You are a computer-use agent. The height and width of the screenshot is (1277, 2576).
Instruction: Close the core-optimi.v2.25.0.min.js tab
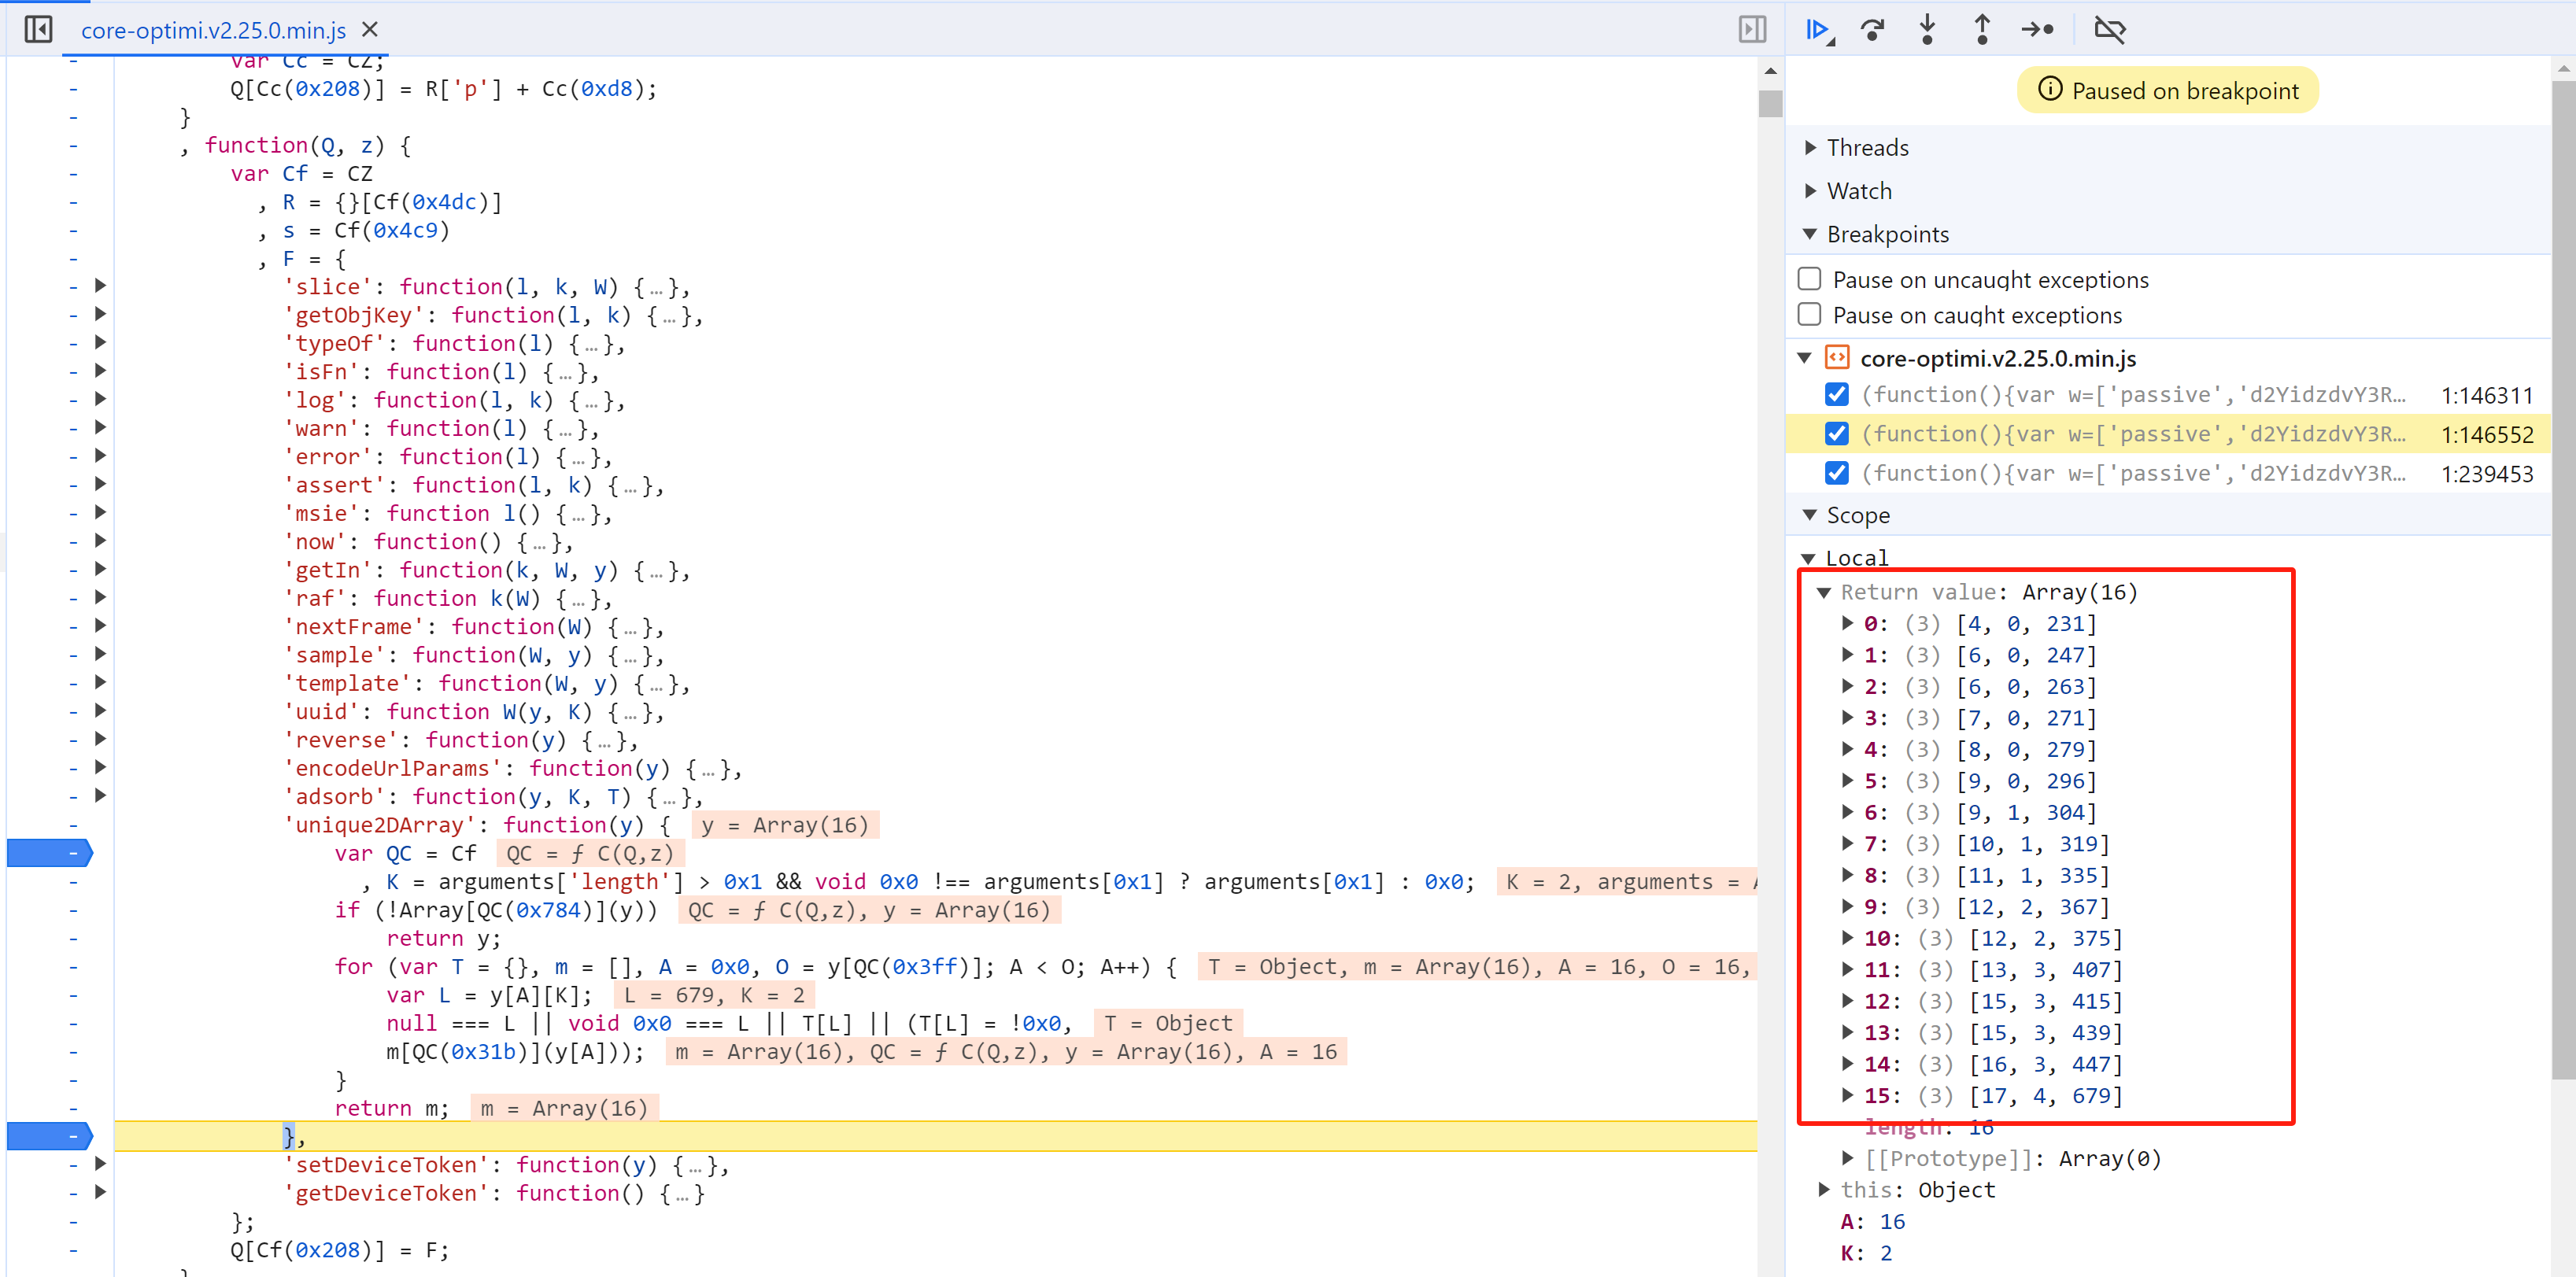point(370,30)
